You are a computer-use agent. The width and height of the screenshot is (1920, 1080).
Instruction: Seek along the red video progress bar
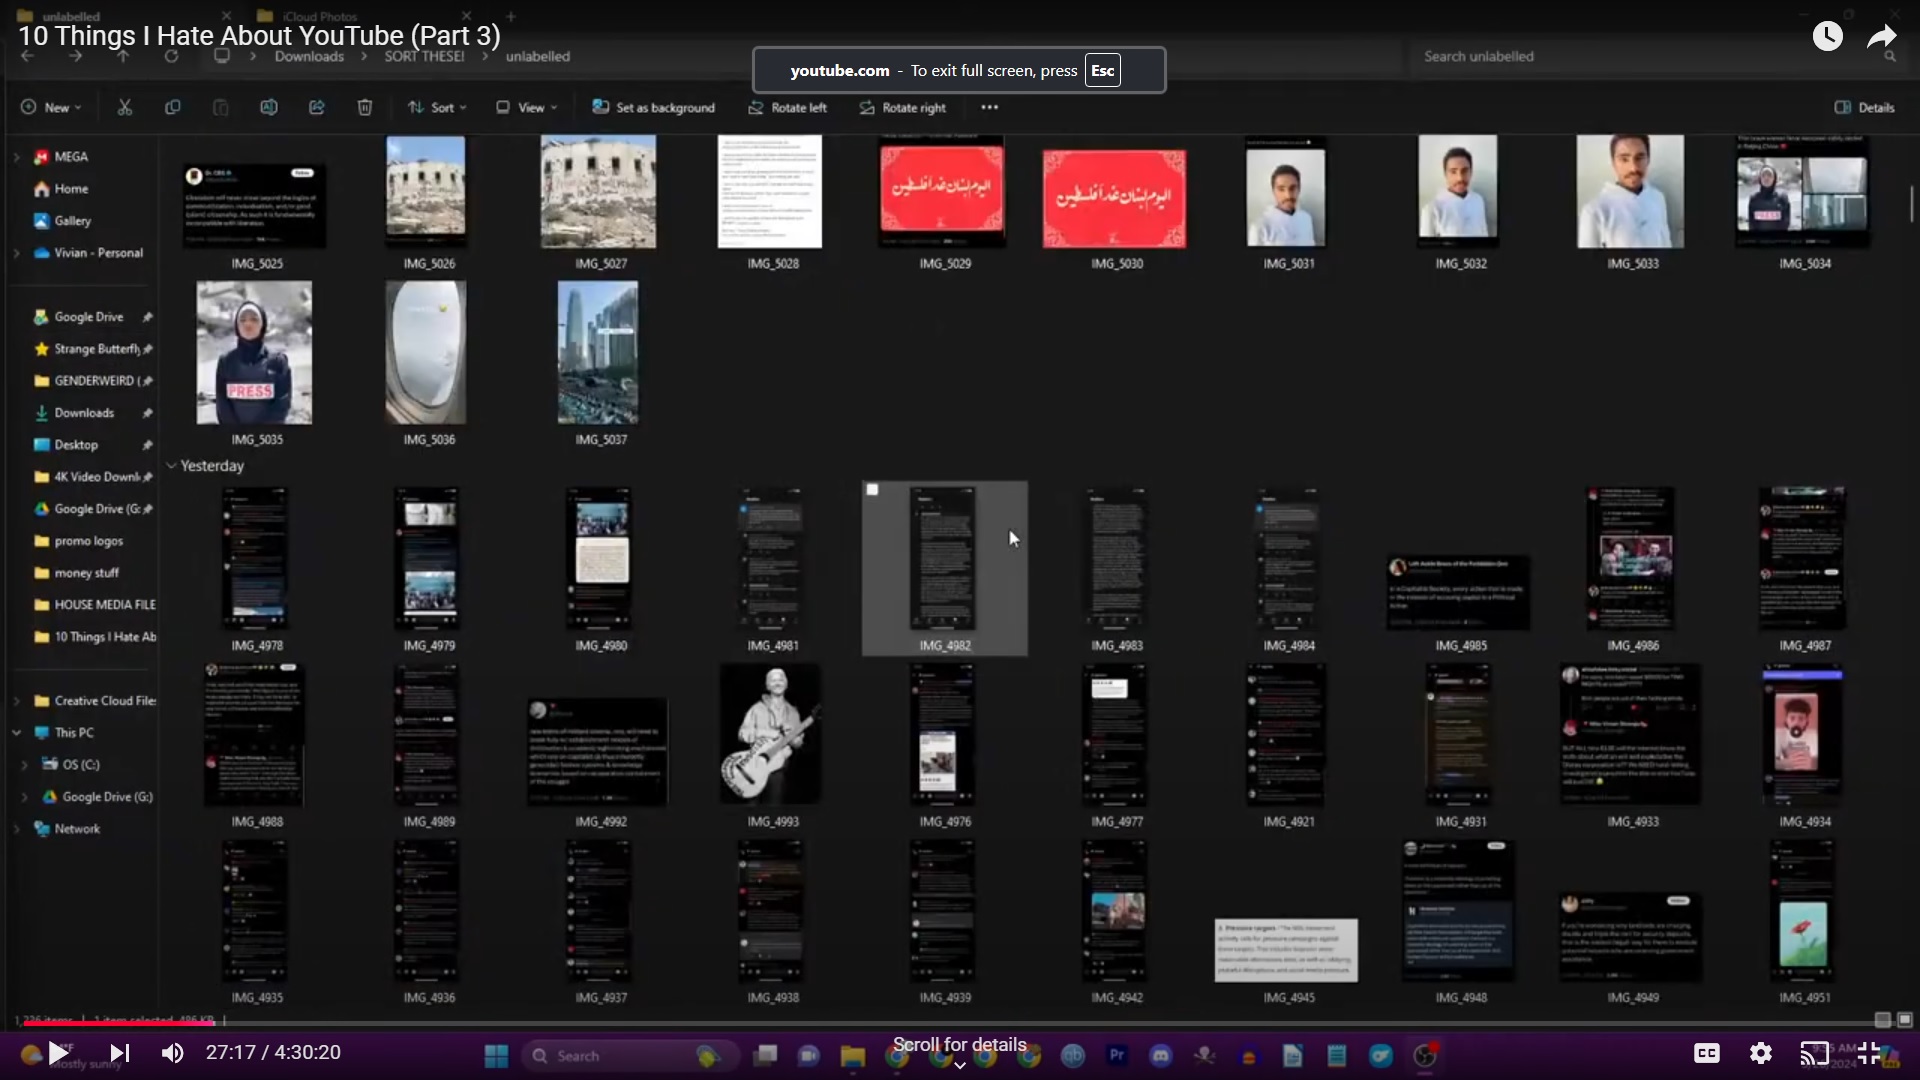coord(960,1023)
